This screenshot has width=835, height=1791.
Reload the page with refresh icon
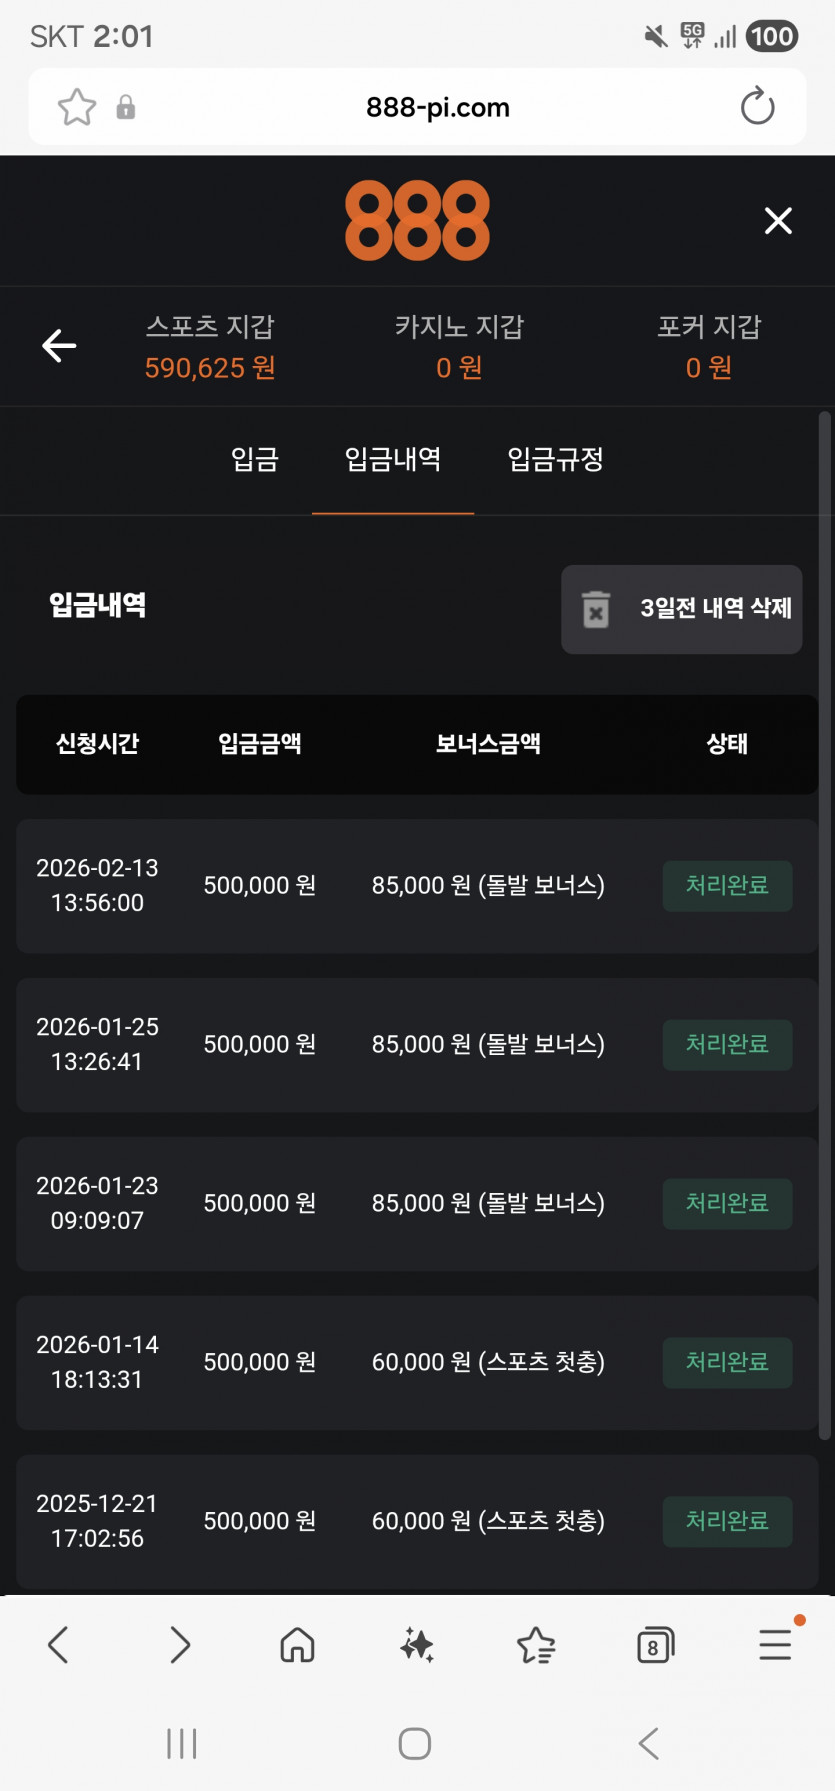tap(757, 106)
